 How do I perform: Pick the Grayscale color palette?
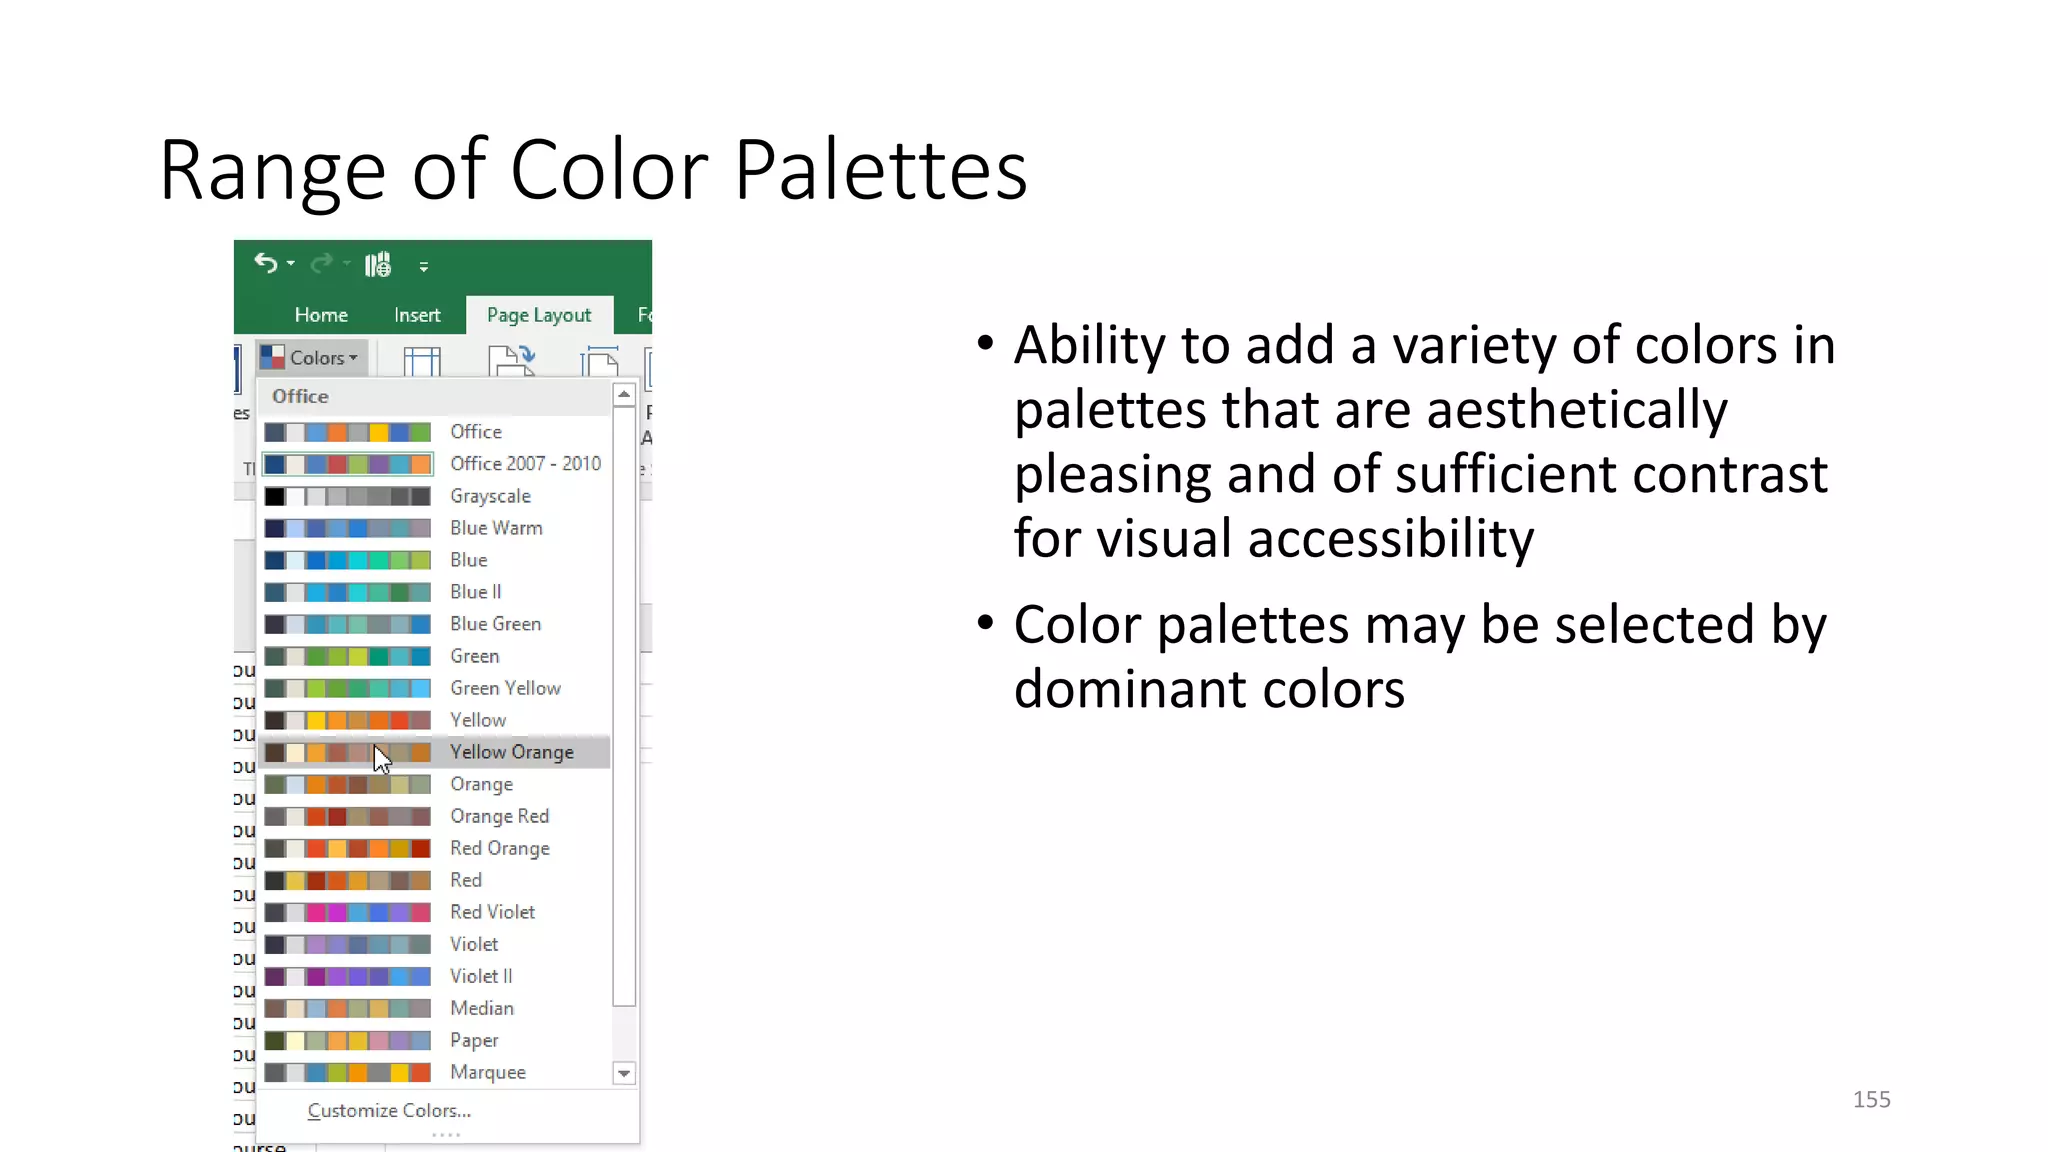click(x=490, y=496)
